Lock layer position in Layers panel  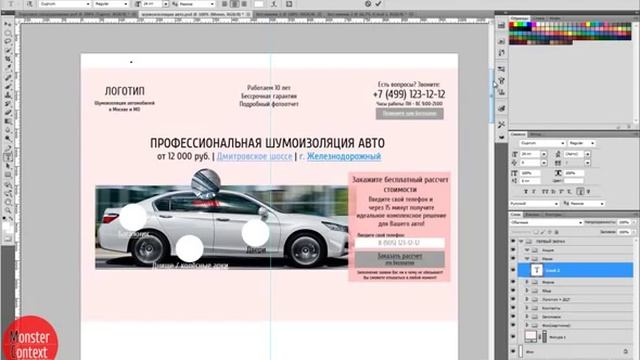coord(549,232)
